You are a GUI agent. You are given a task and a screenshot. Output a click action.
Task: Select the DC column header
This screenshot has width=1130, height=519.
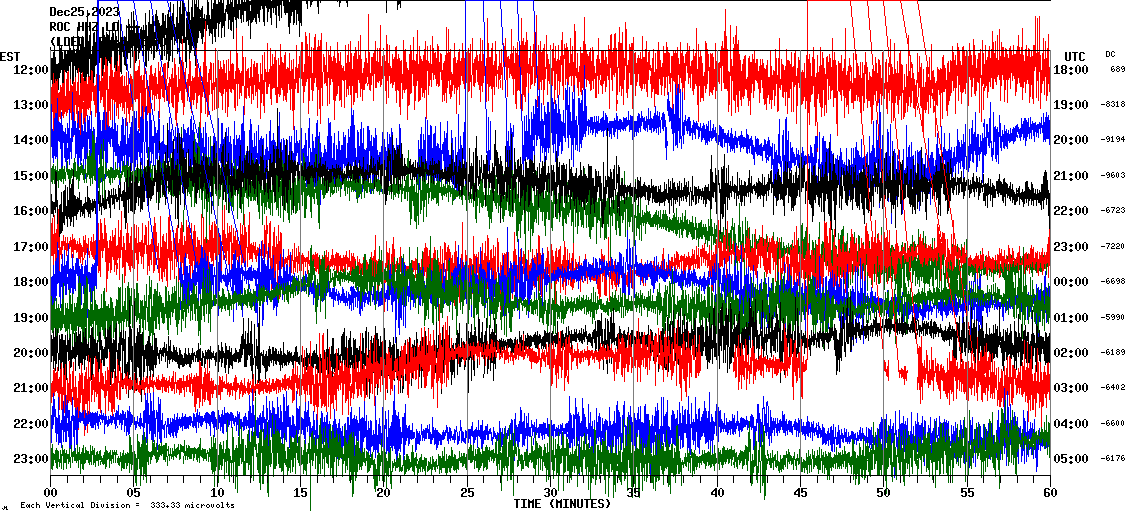pos(1110,54)
